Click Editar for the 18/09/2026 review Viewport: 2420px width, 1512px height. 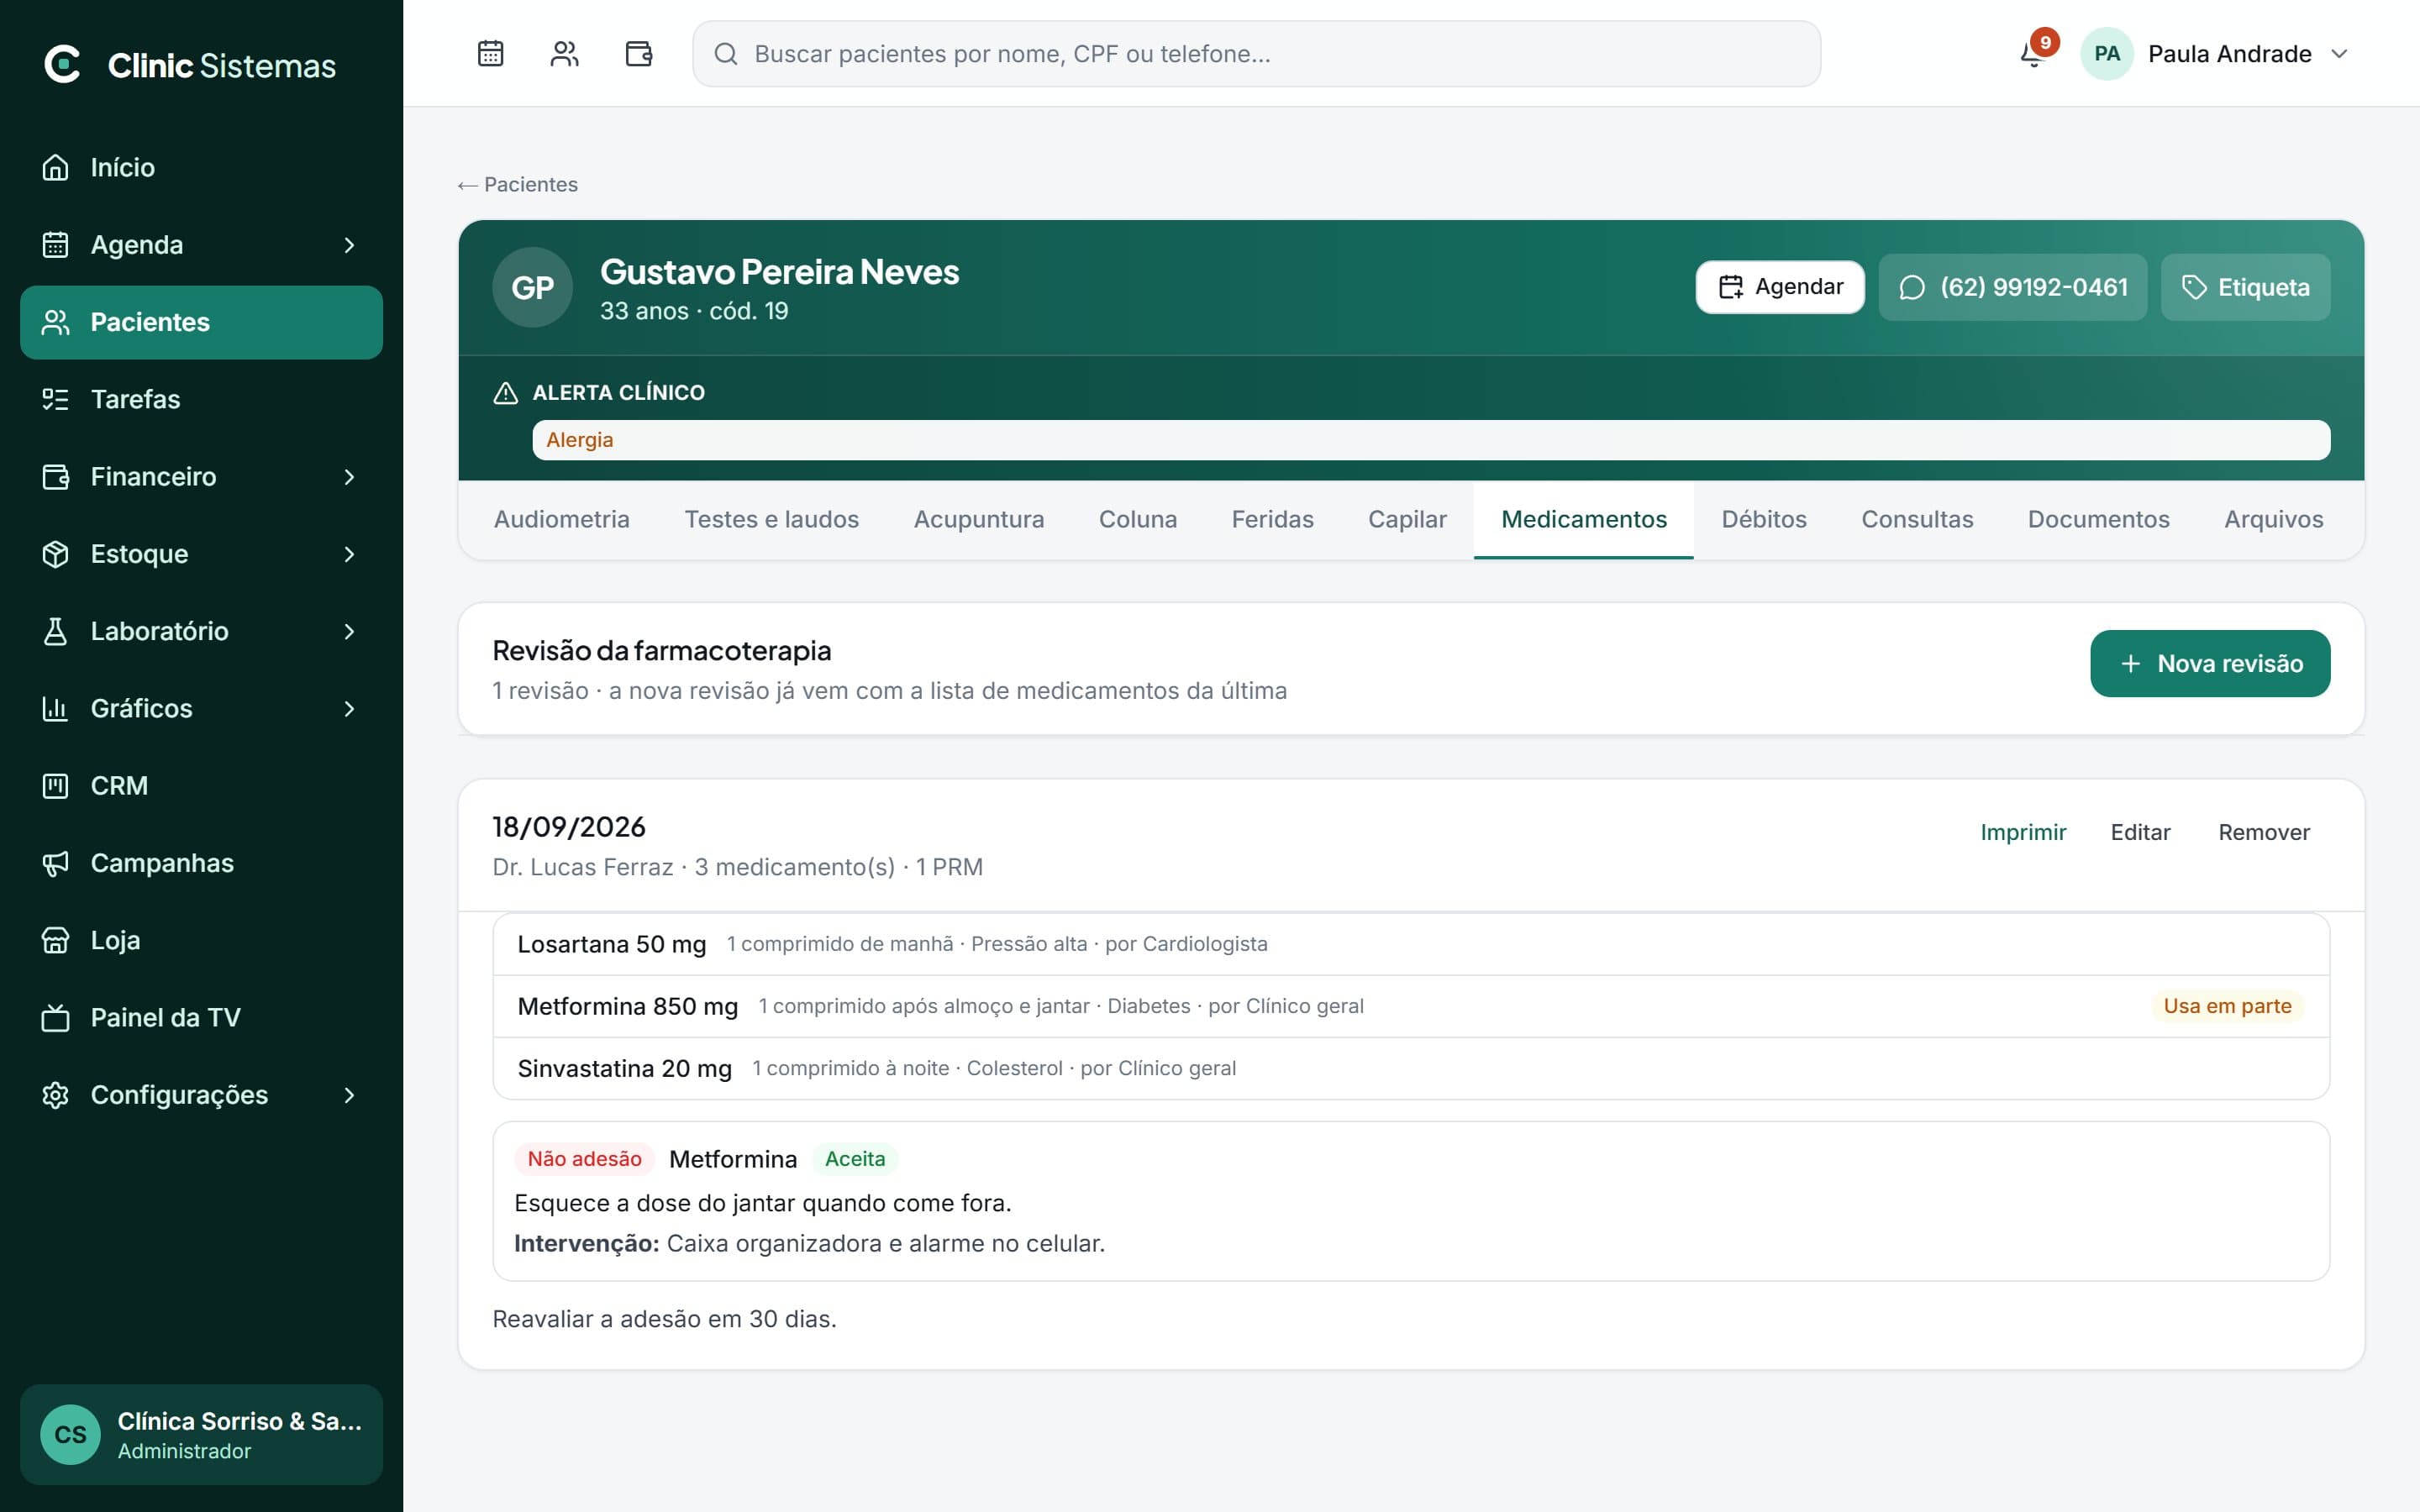pyautogui.click(x=2139, y=832)
